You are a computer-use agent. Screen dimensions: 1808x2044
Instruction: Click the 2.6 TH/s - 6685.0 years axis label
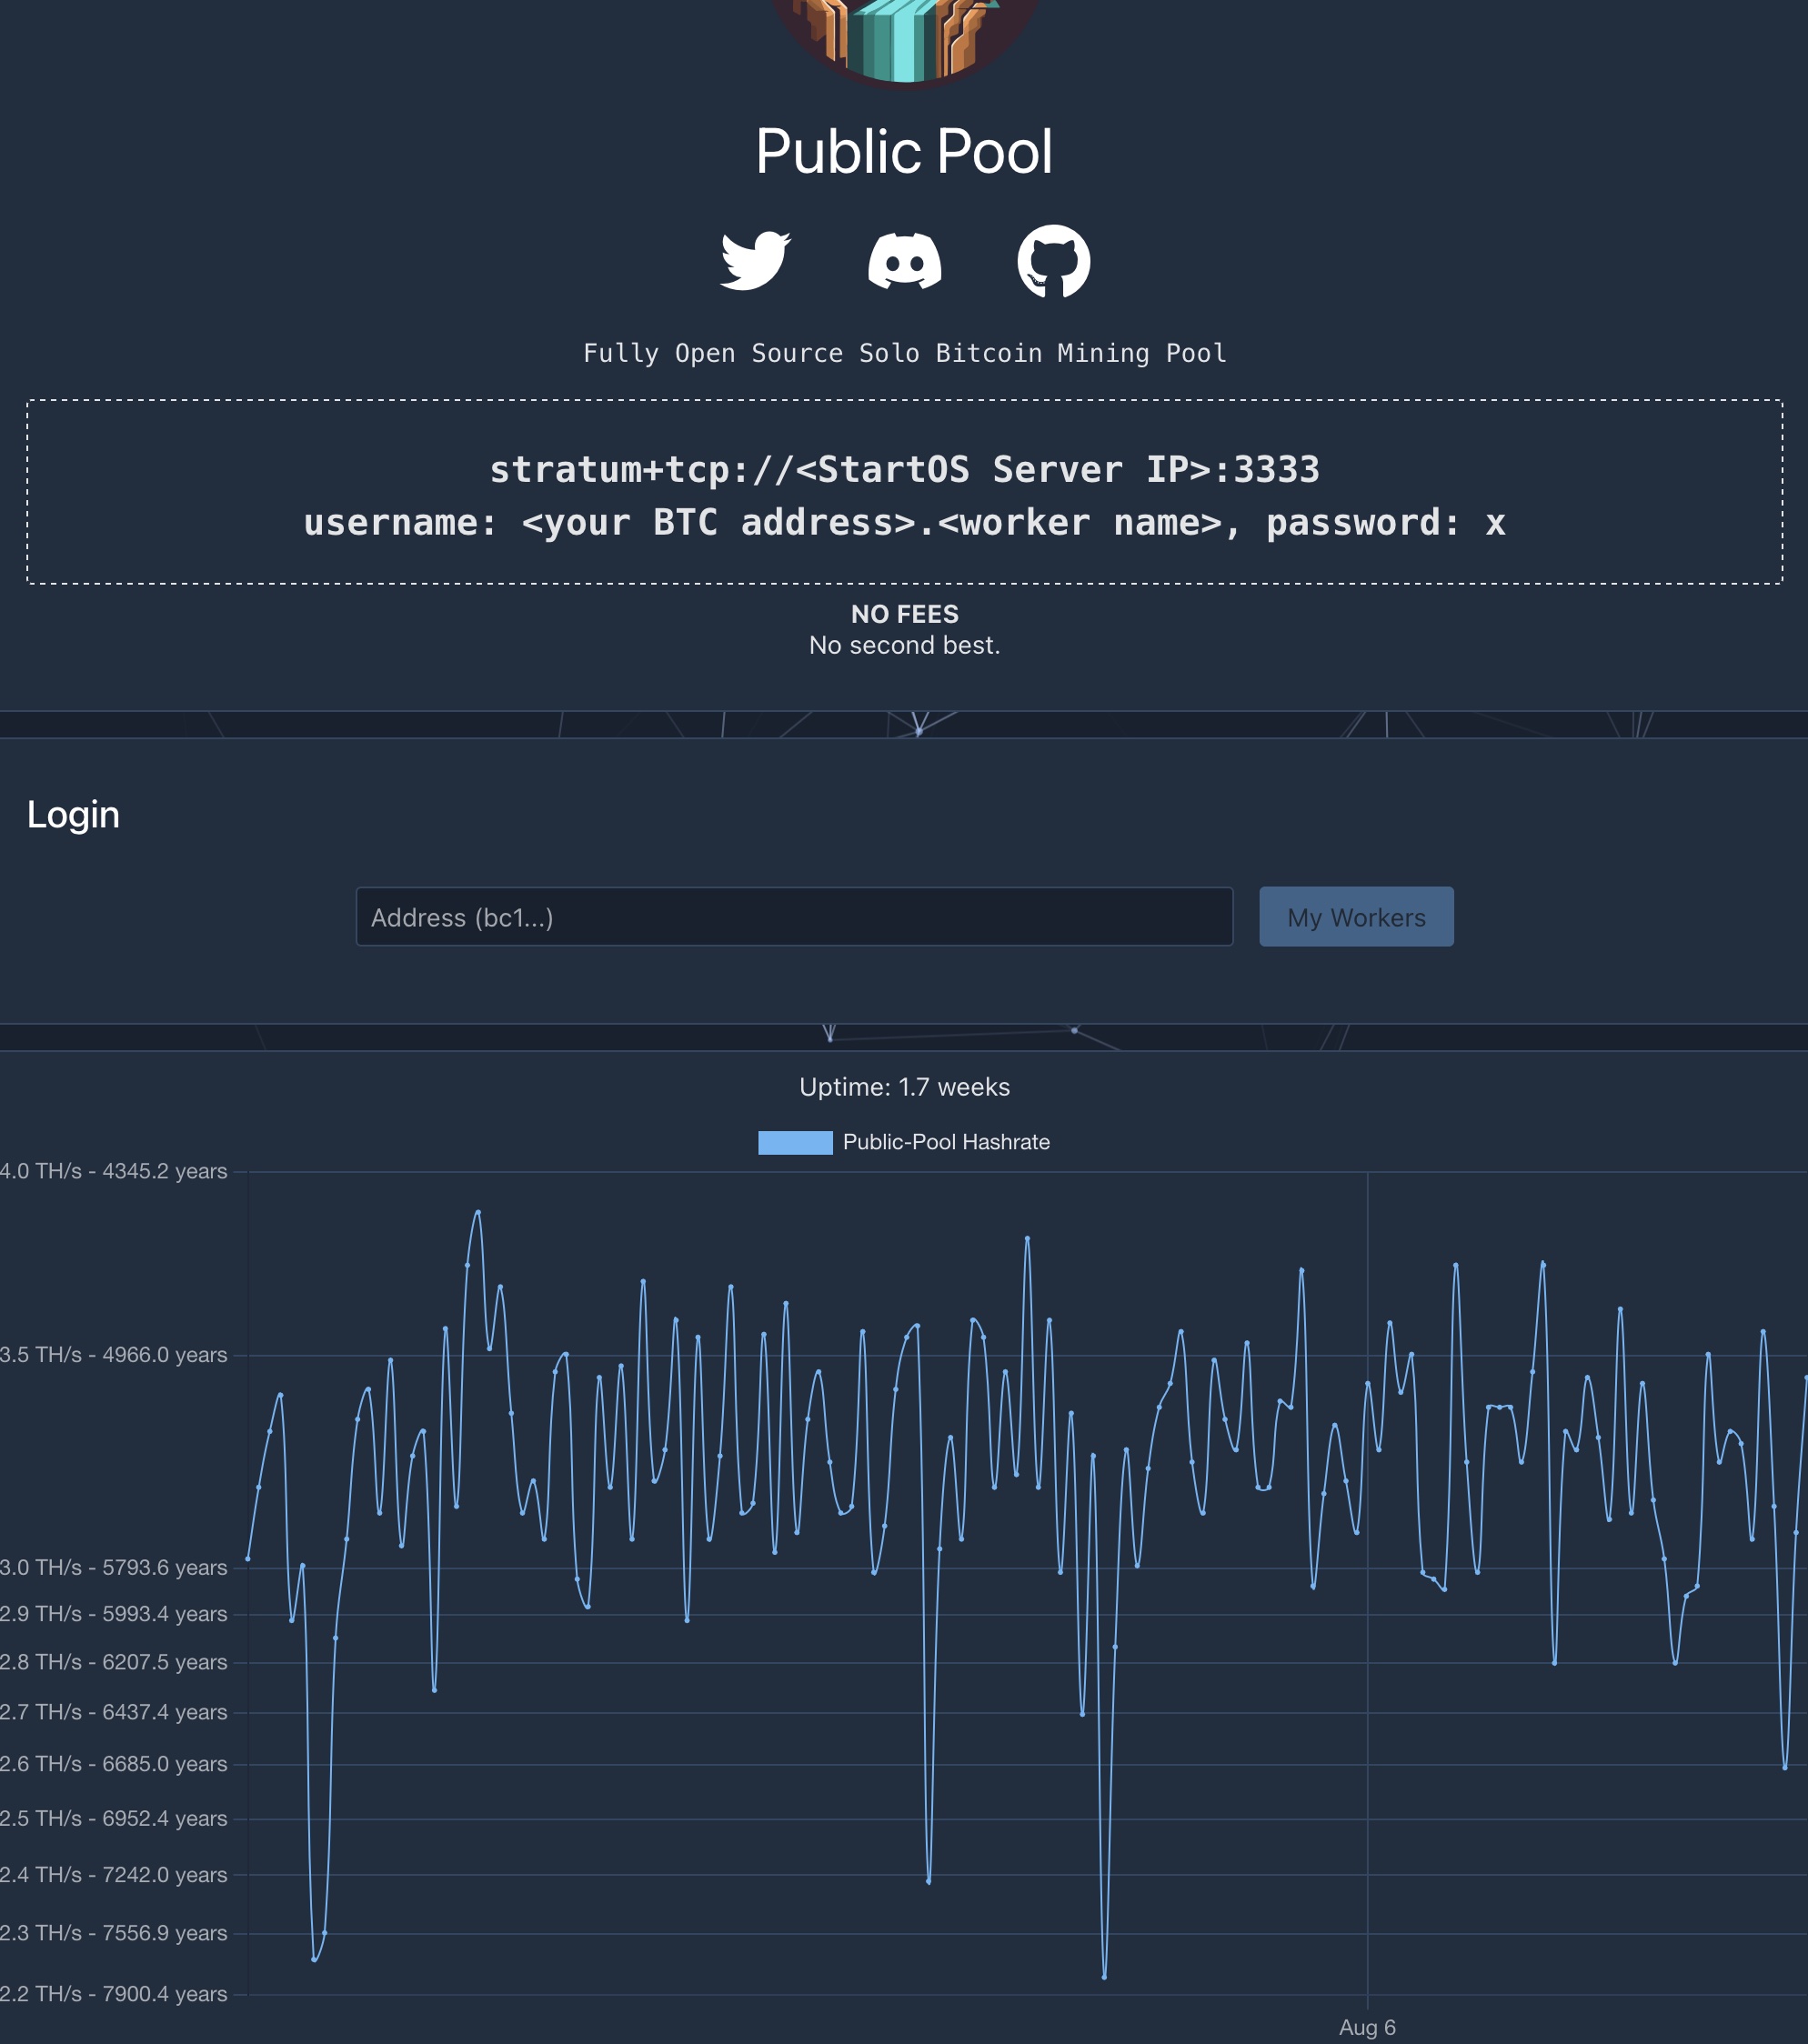(x=114, y=1764)
